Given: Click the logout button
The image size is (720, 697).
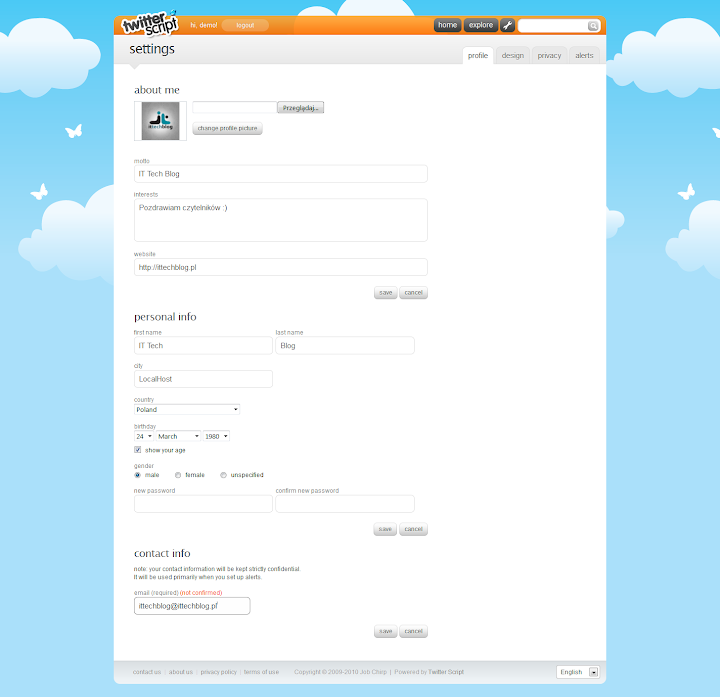Looking at the screenshot, I should tap(245, 25).
